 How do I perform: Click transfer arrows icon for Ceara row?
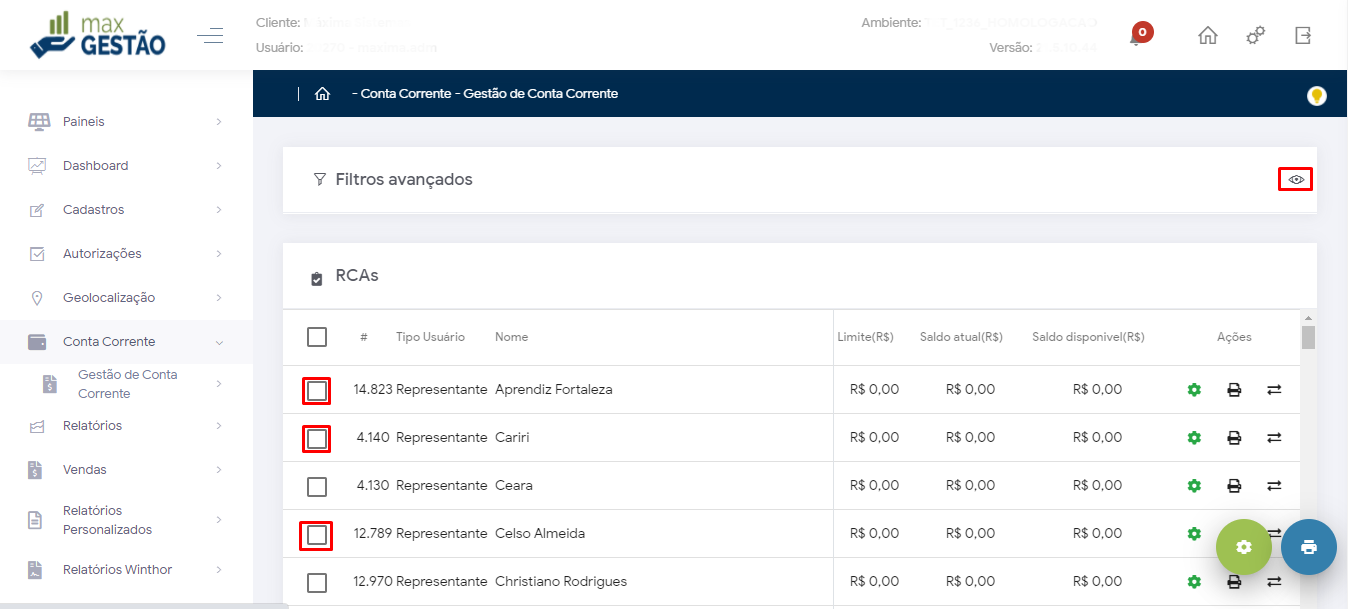(1274, 486)
